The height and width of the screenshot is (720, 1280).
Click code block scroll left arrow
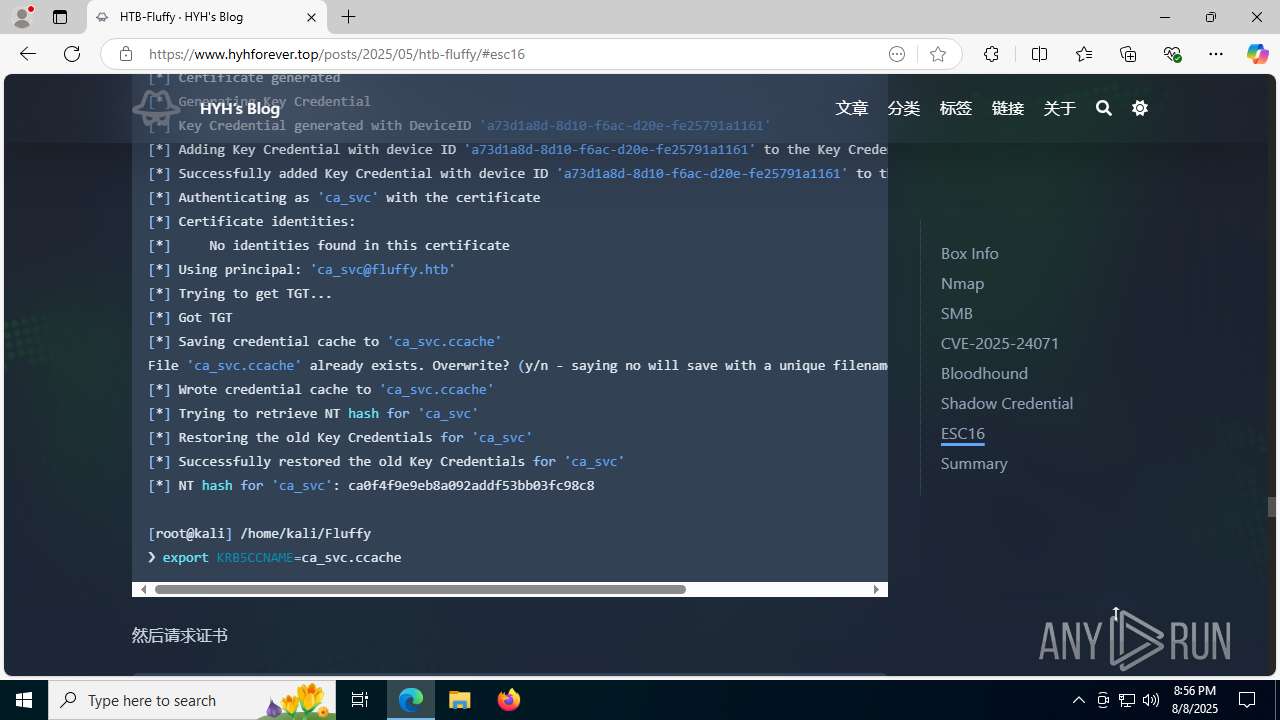(x=143, y=589)
